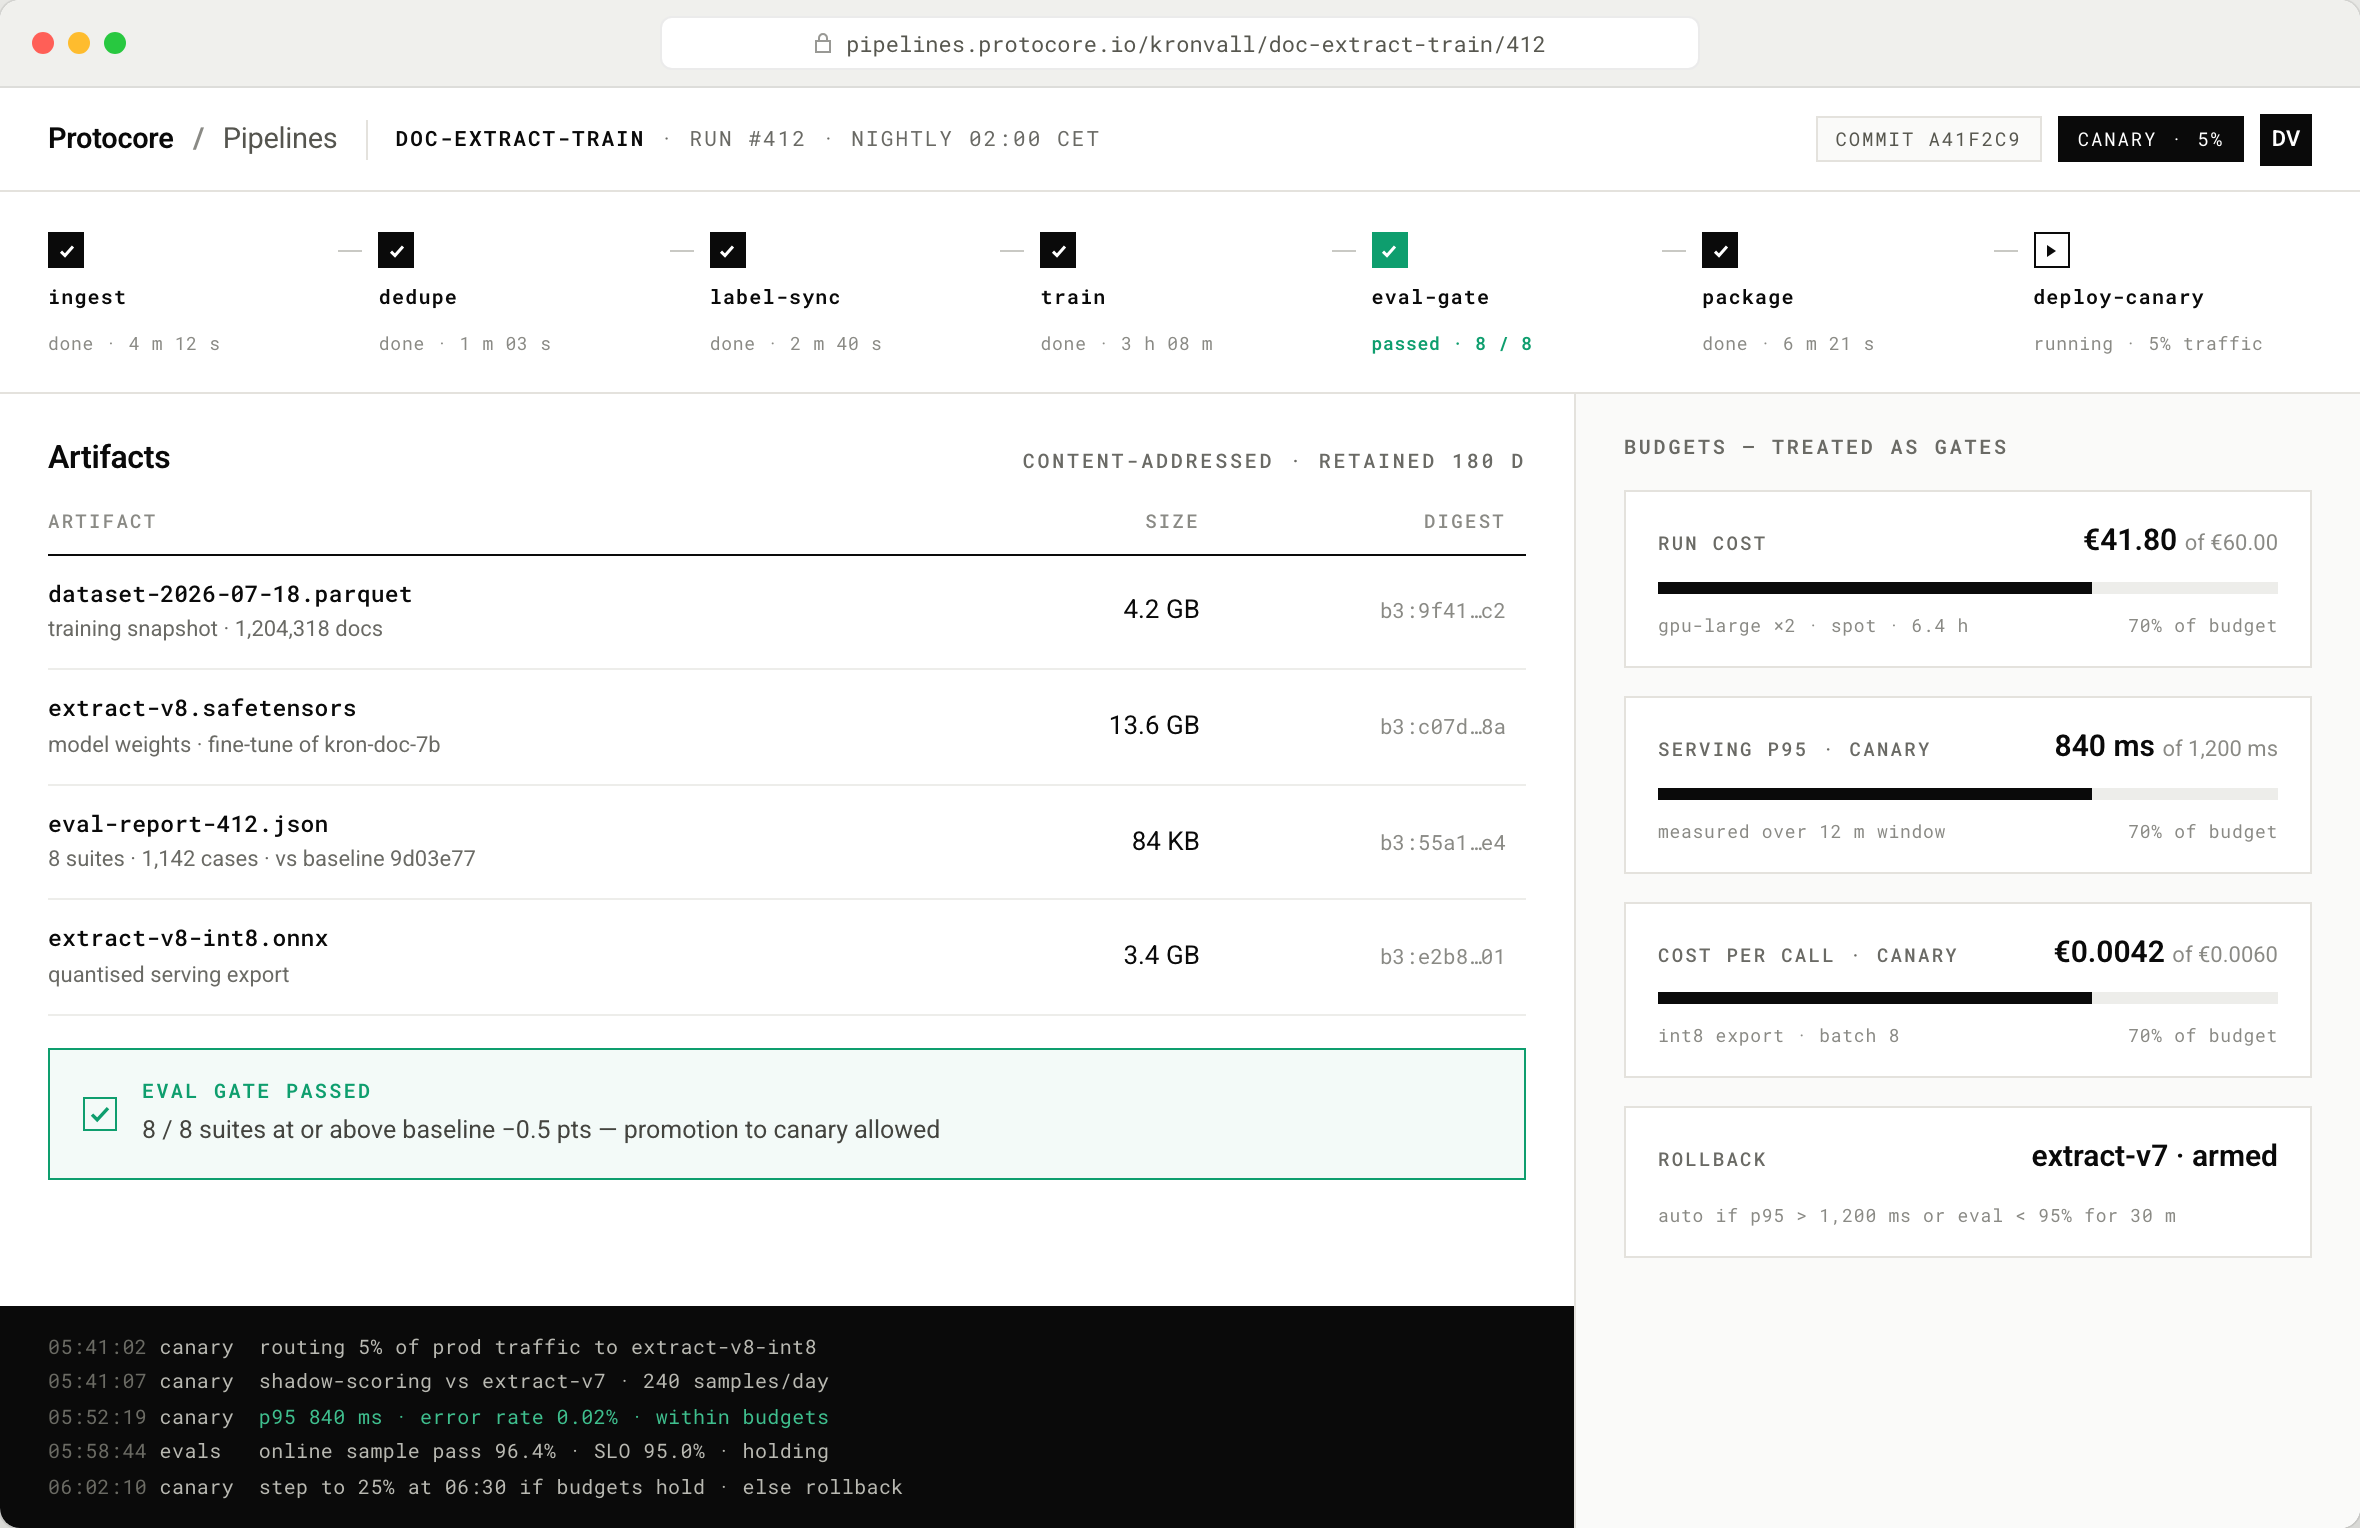Click the 4.2 GB size value
The height and width of the screenshot is (1528, 2360).
(x=1161, y=609)
